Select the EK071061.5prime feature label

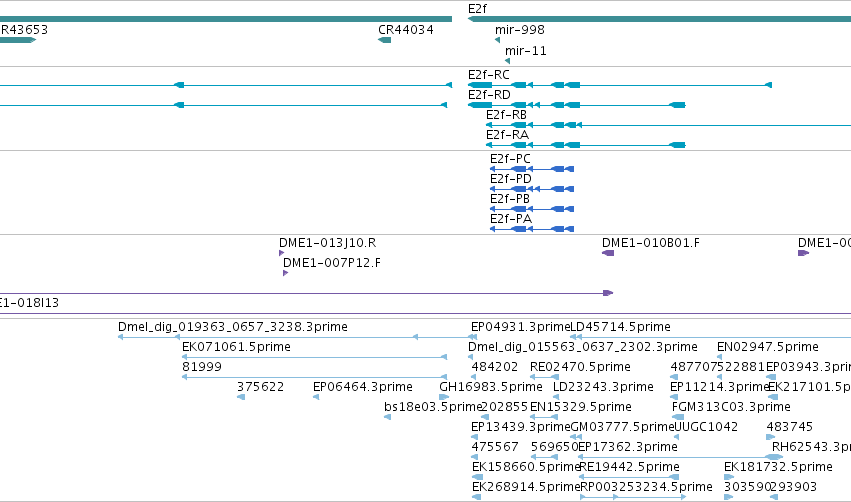click(x=236, y=347)
